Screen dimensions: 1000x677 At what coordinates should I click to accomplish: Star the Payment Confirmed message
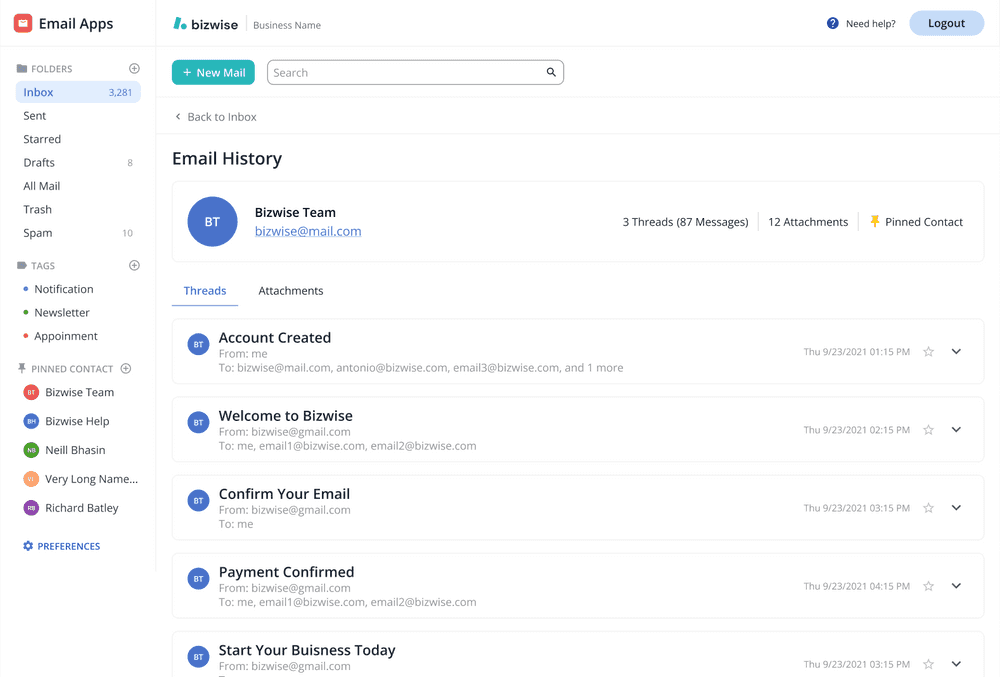tap(928, 585)
